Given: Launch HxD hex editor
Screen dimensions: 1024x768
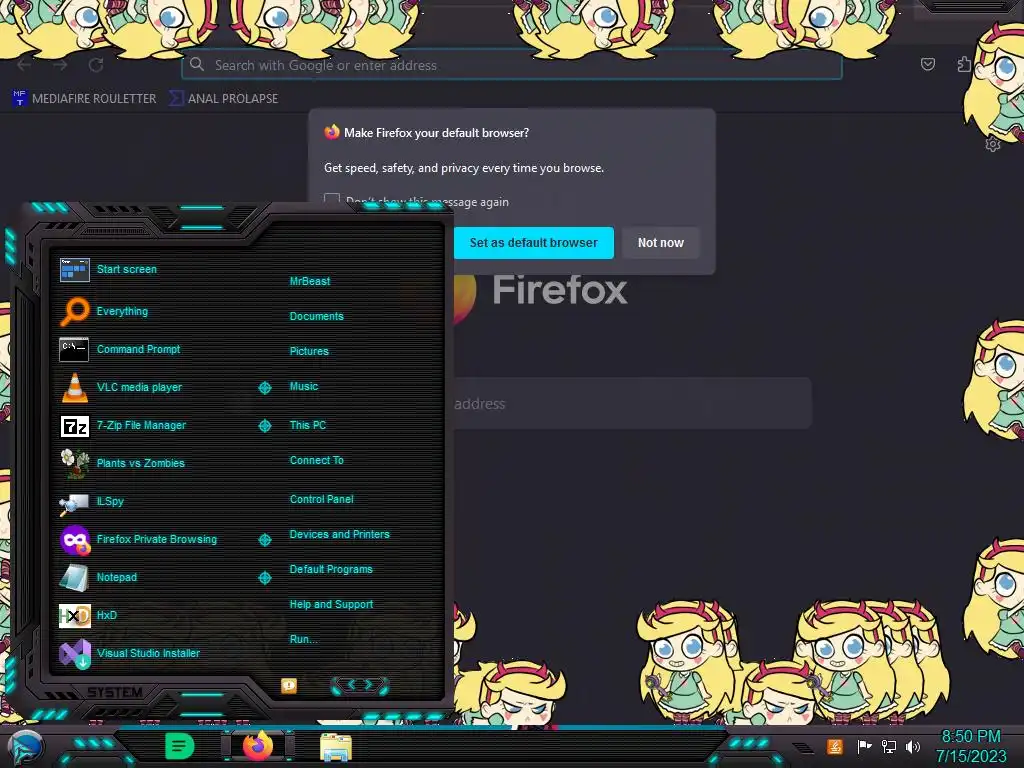Looking at the screenshot, I should point(88,615).
